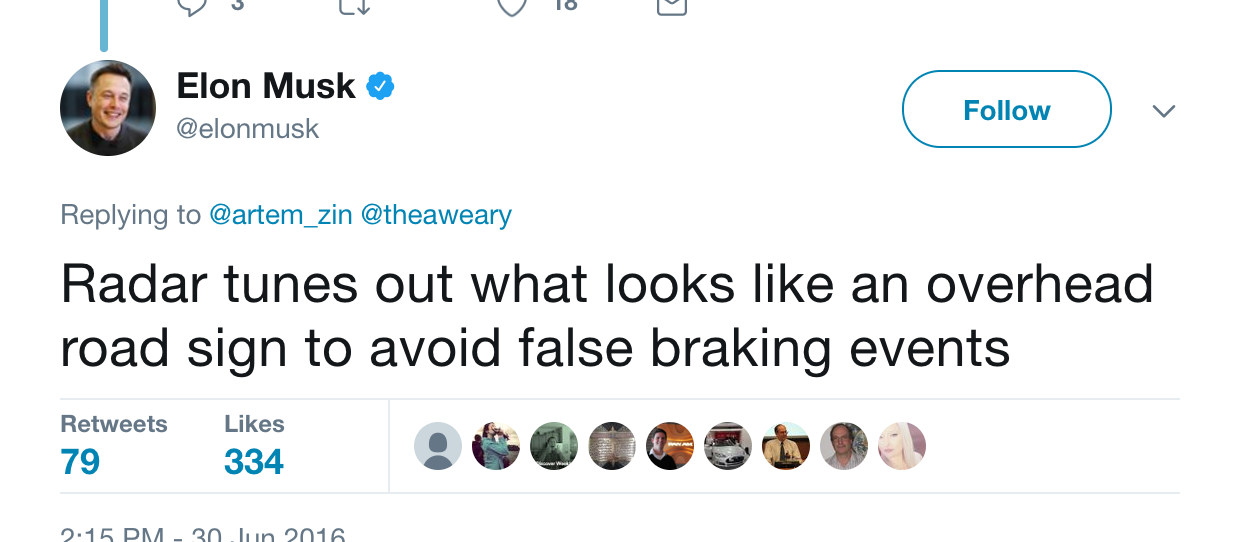This screenshot has width=1244, height=542.
Task: Expand the tweet options chevron menu
Action: point(1163,110)
